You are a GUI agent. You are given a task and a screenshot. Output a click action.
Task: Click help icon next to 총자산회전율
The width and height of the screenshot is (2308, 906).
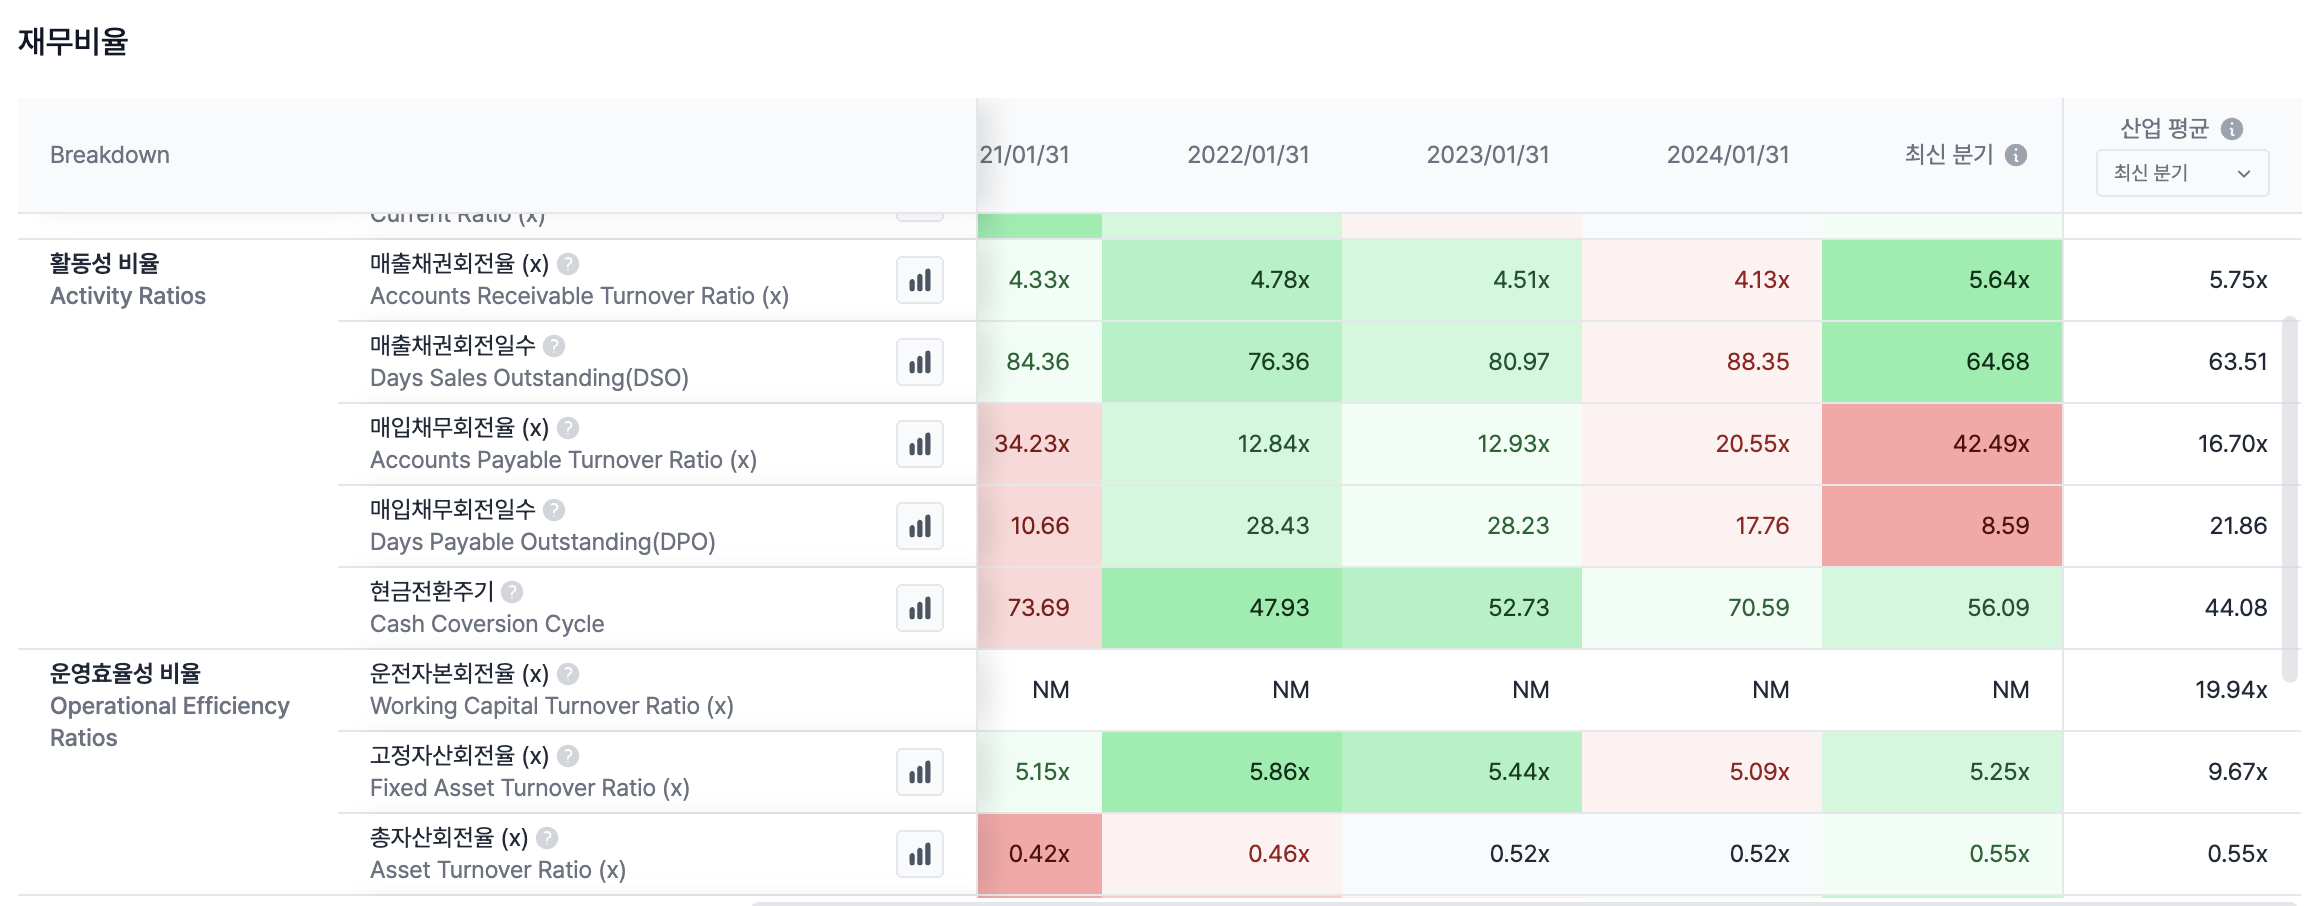(547, 838)
